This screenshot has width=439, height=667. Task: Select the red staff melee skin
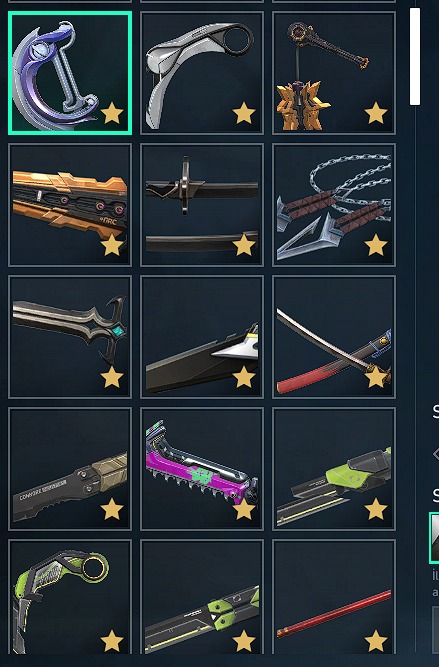tap(334, 597)
